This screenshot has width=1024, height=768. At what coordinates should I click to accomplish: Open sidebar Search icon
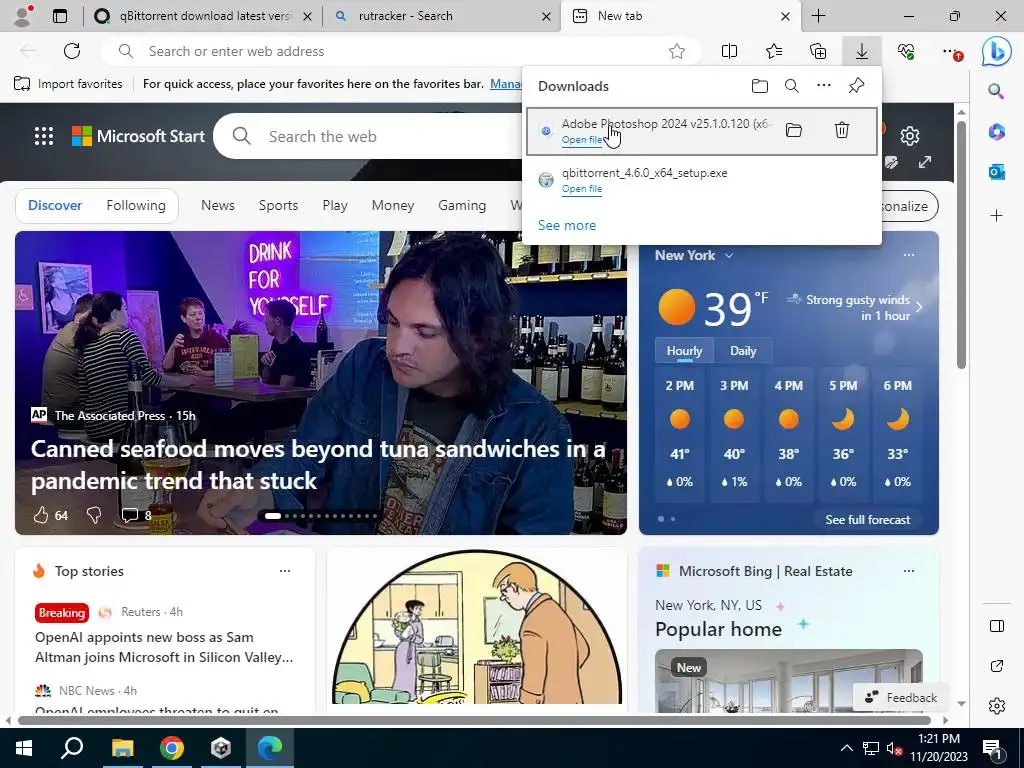[996, 91]
